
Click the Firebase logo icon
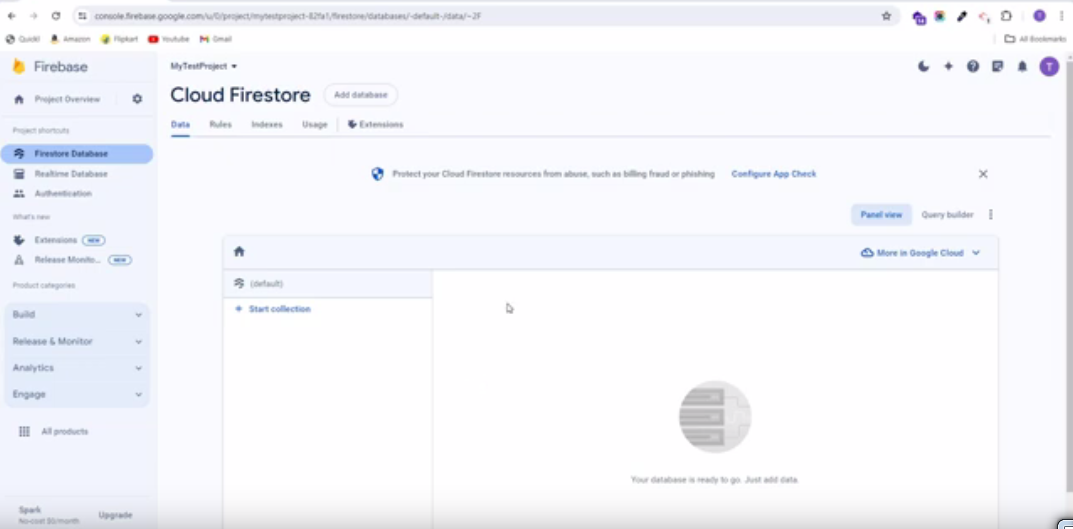pyautogui.click(x=18, y=66)
